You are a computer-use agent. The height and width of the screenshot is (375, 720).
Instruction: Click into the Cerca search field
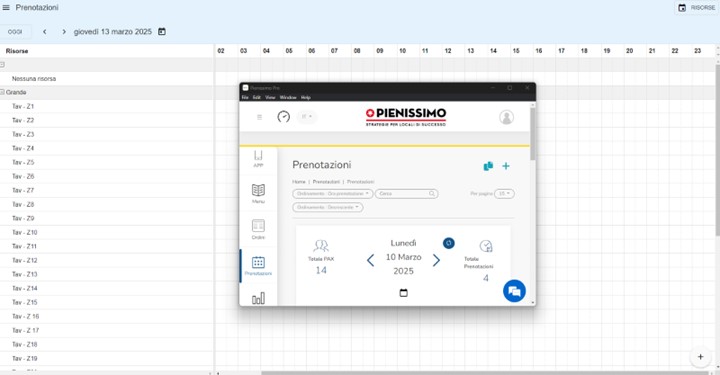tap(406, 194)
